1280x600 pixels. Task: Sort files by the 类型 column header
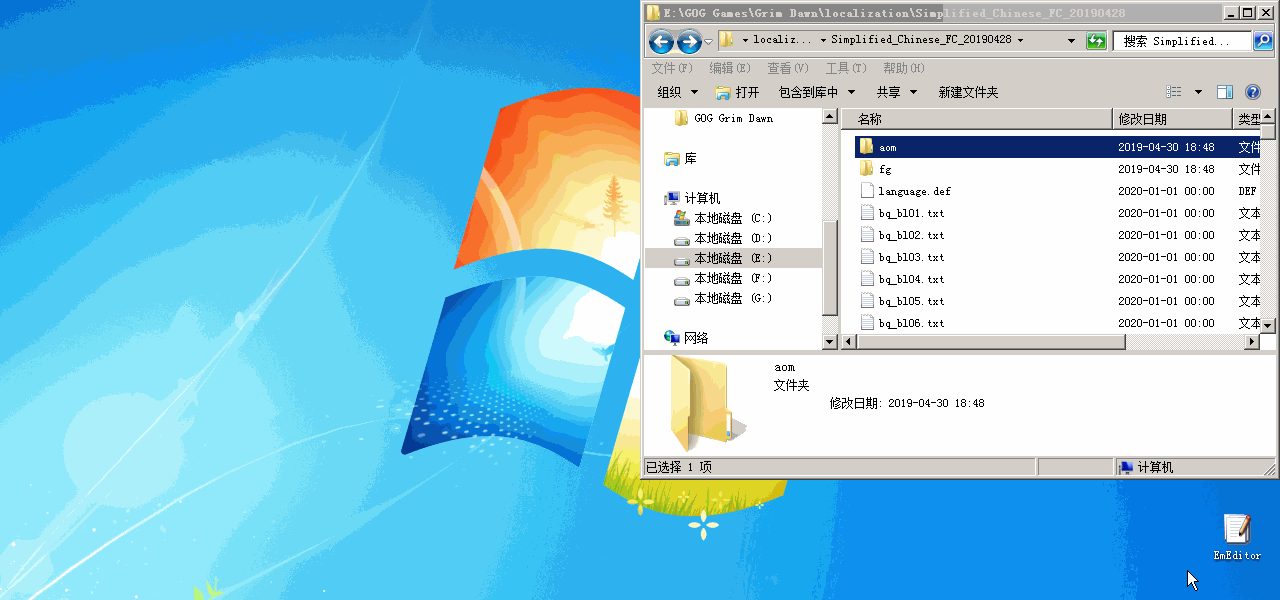point(1246,119)
